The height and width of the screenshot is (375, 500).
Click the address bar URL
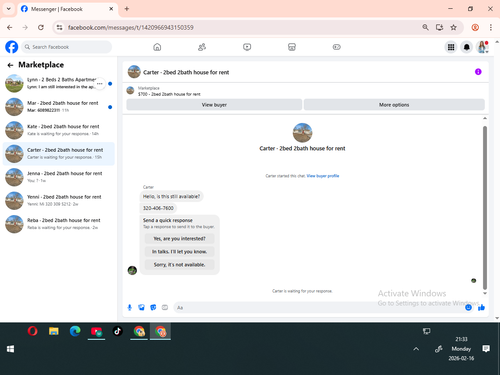pyautogui.click(x=130, y=27)
